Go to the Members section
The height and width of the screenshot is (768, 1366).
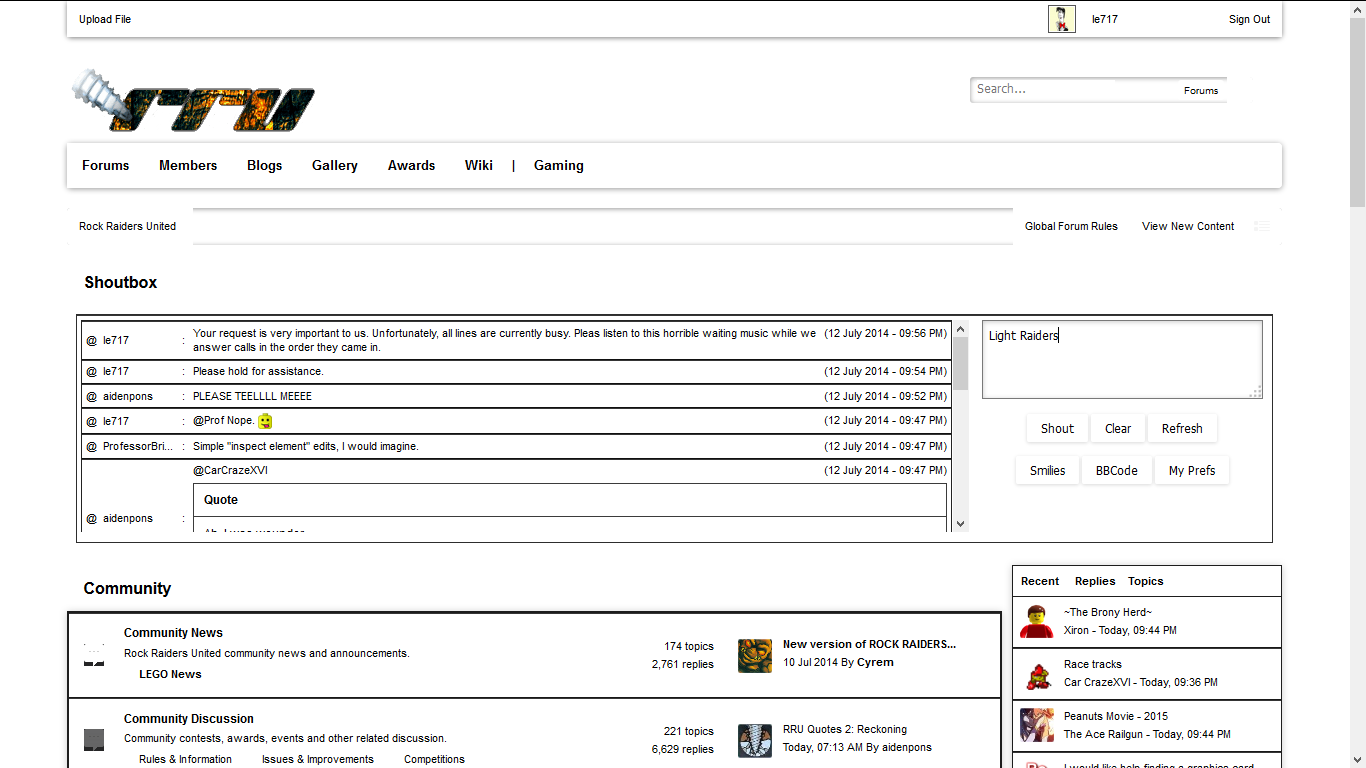click(x=188, y=166)
